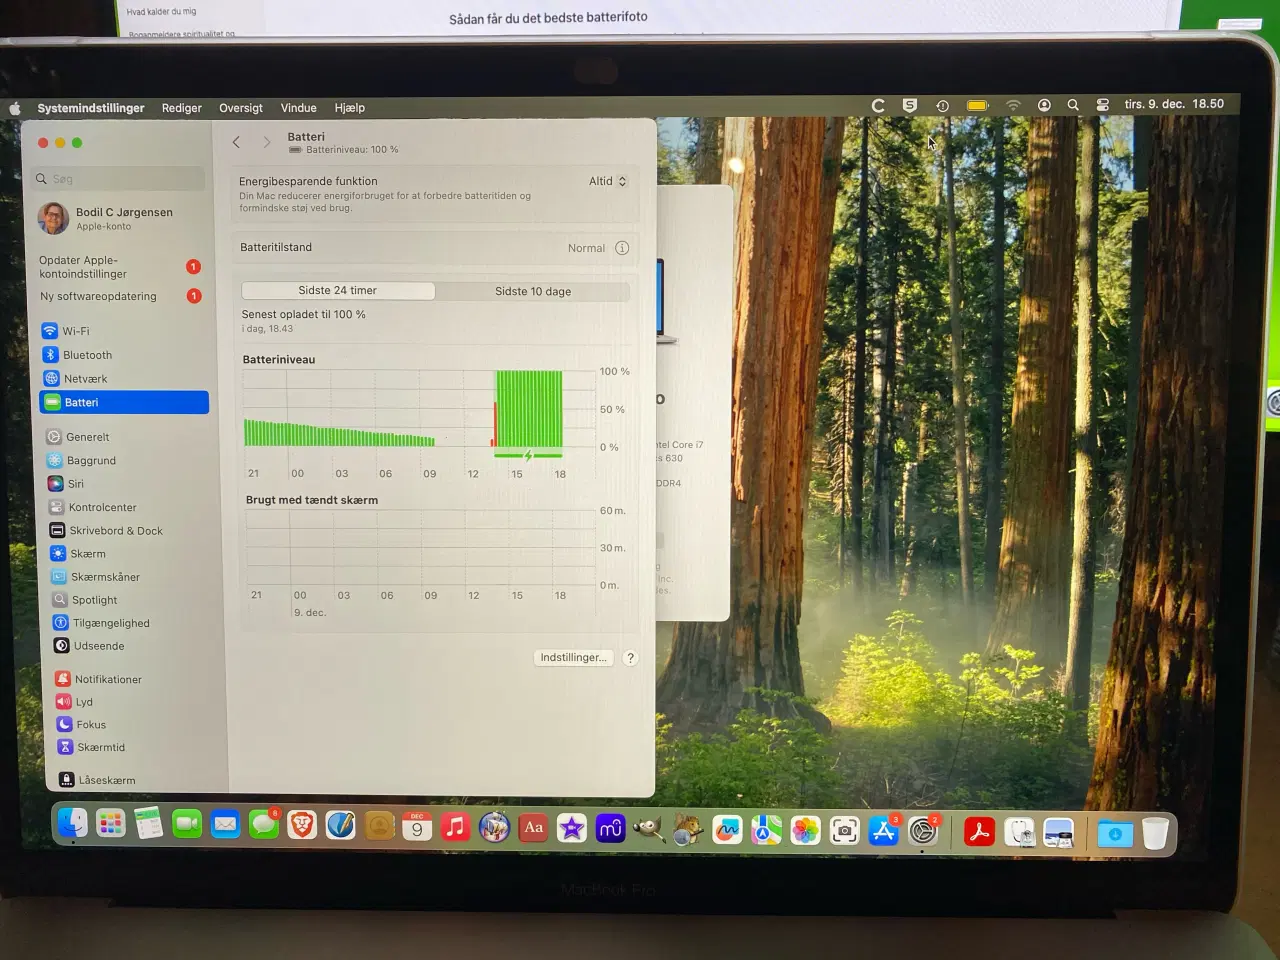Click the Søg search field in sidebar

117,178
